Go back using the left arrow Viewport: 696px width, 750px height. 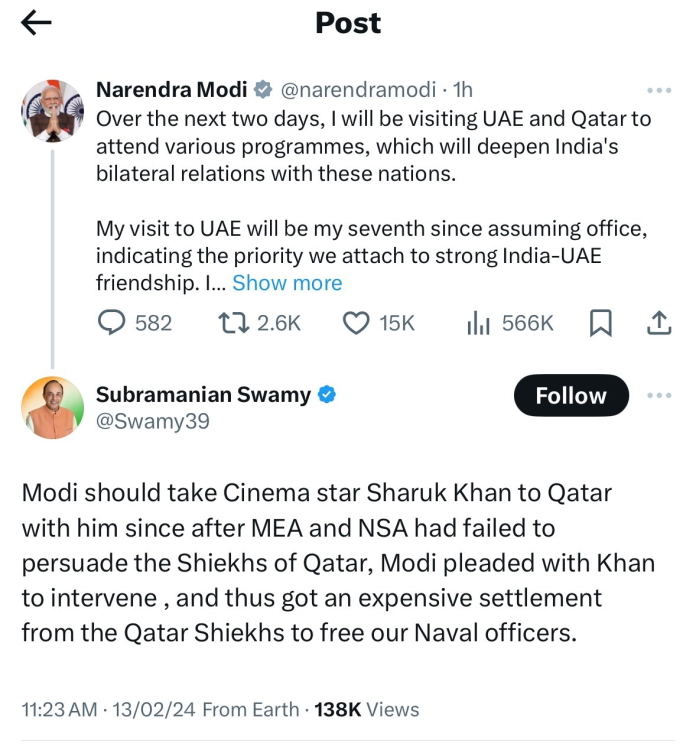coord(36,24)
